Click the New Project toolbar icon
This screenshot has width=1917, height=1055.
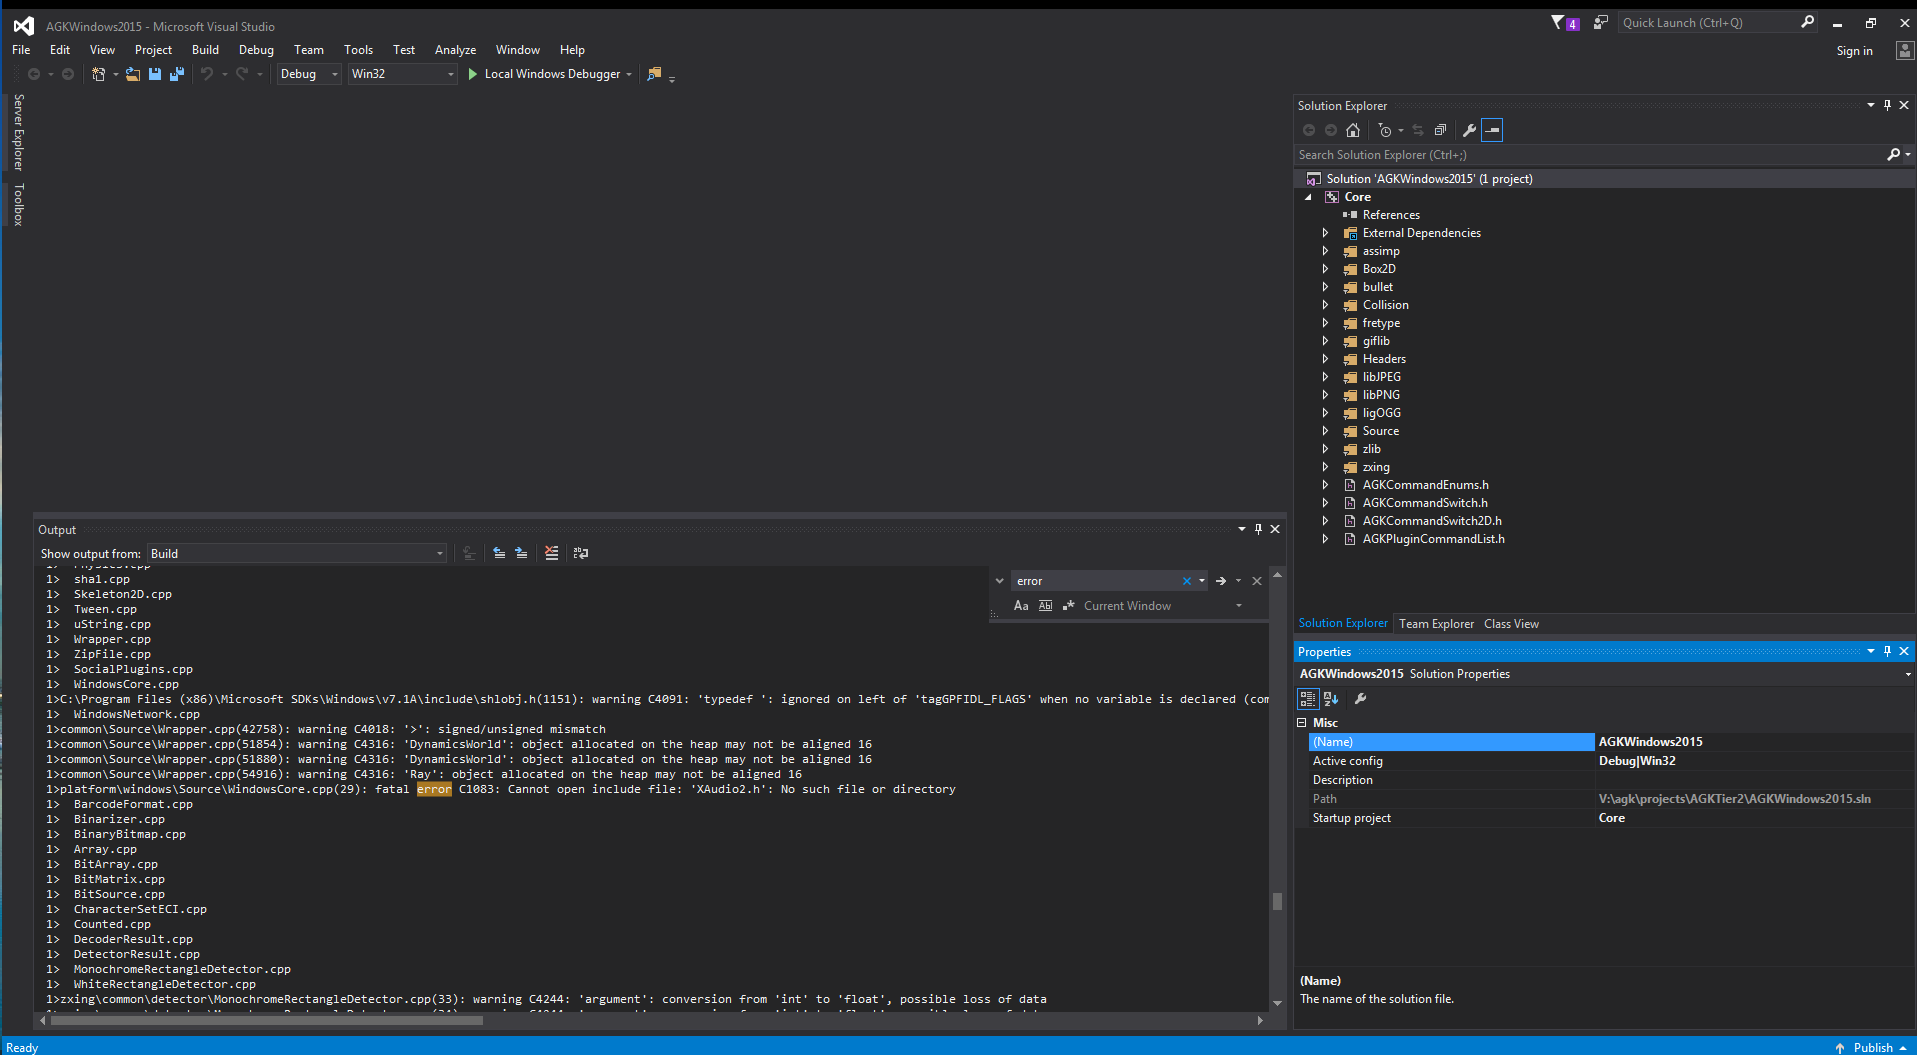point(98,74)
